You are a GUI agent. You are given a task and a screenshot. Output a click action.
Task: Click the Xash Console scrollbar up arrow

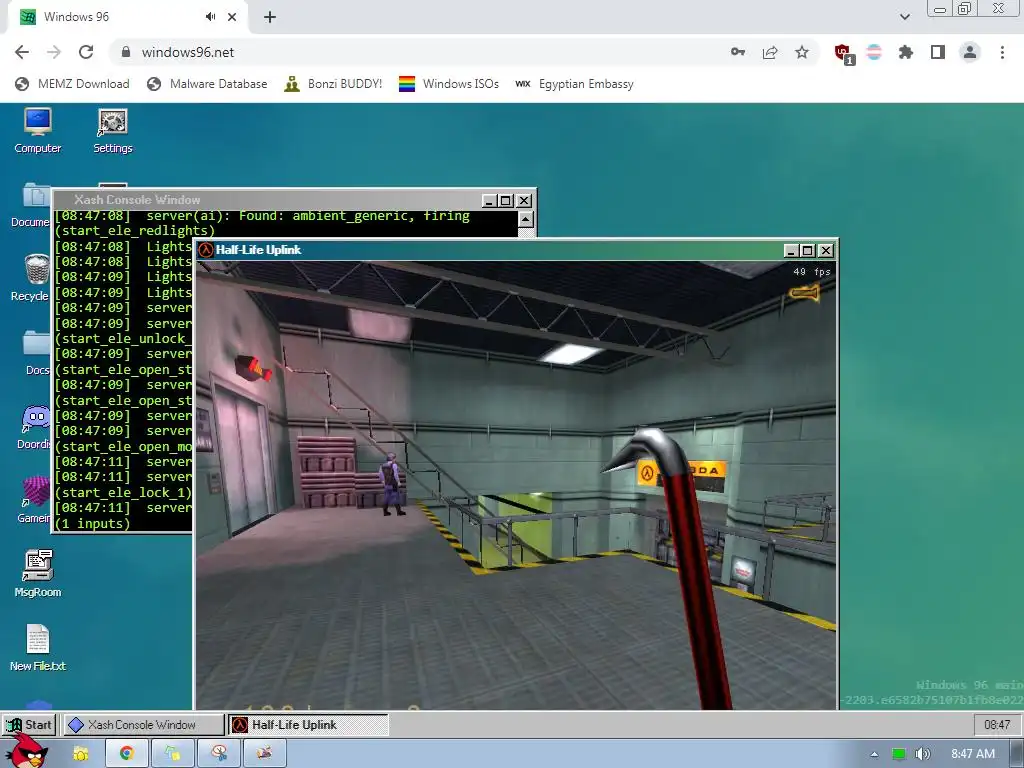click(x=526, y=219)
